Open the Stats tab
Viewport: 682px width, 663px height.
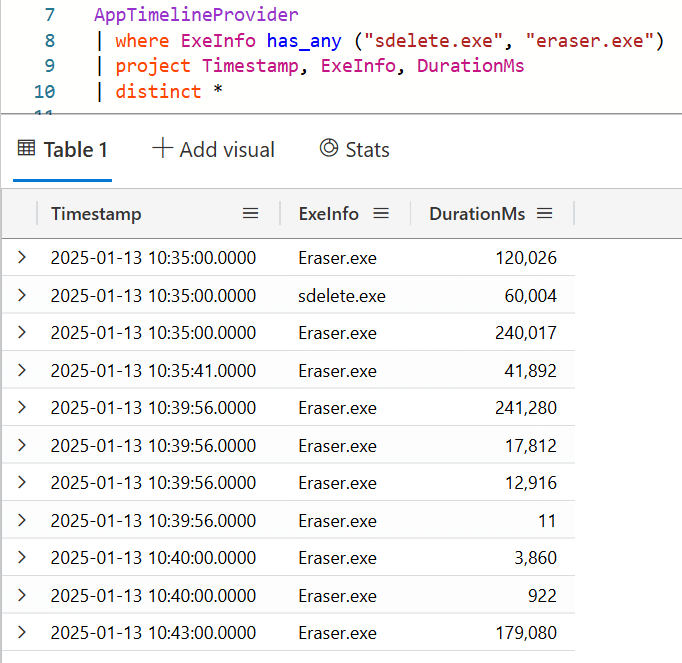(x=354, y=150)
